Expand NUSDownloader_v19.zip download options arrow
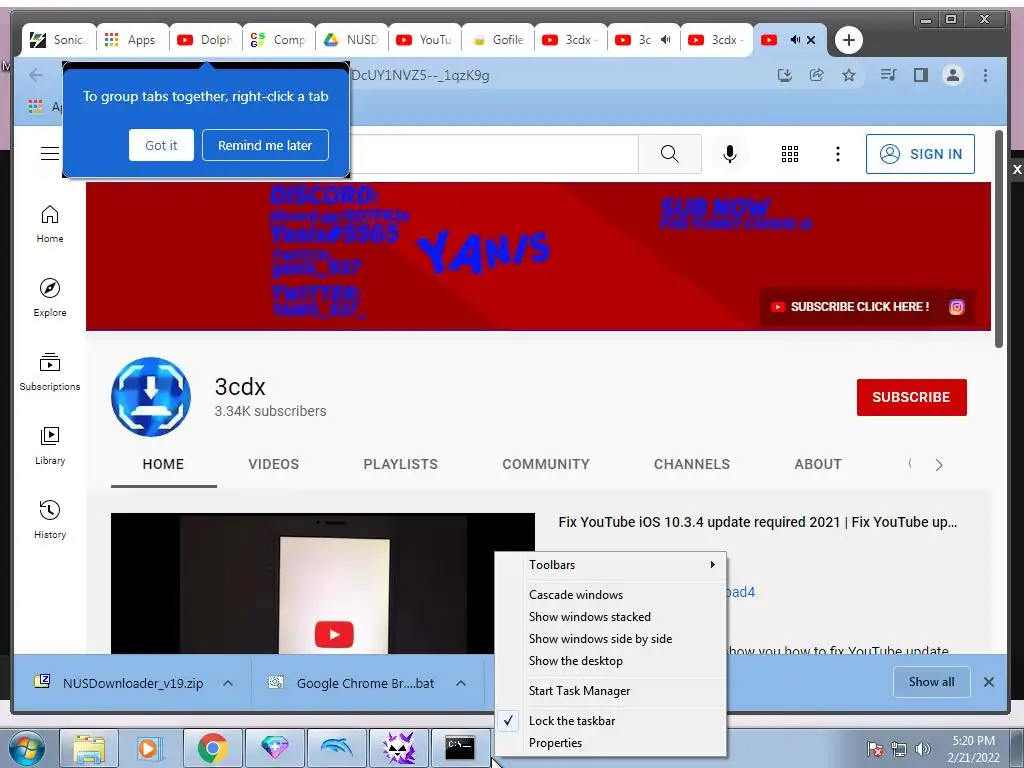This screenshot has width=1024, height=768. pos(228,683)
